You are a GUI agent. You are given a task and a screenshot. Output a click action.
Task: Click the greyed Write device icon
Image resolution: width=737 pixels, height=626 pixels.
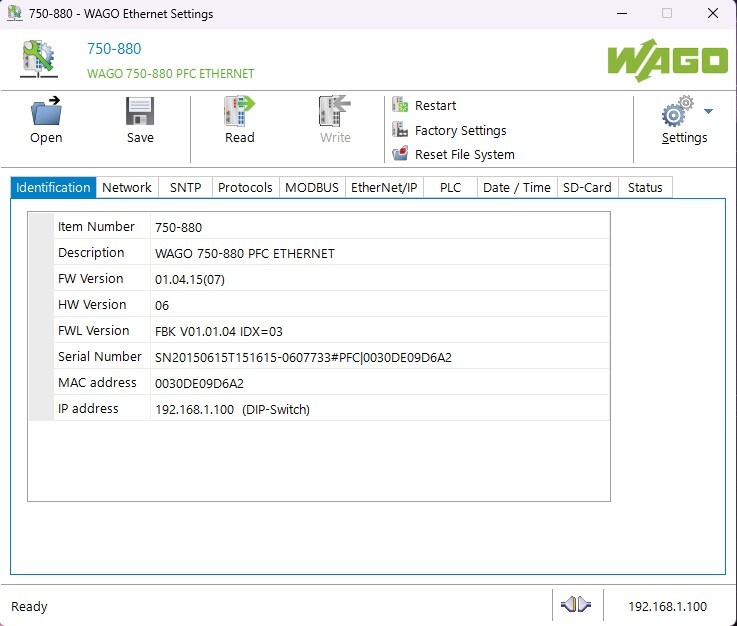click(335, 111)
